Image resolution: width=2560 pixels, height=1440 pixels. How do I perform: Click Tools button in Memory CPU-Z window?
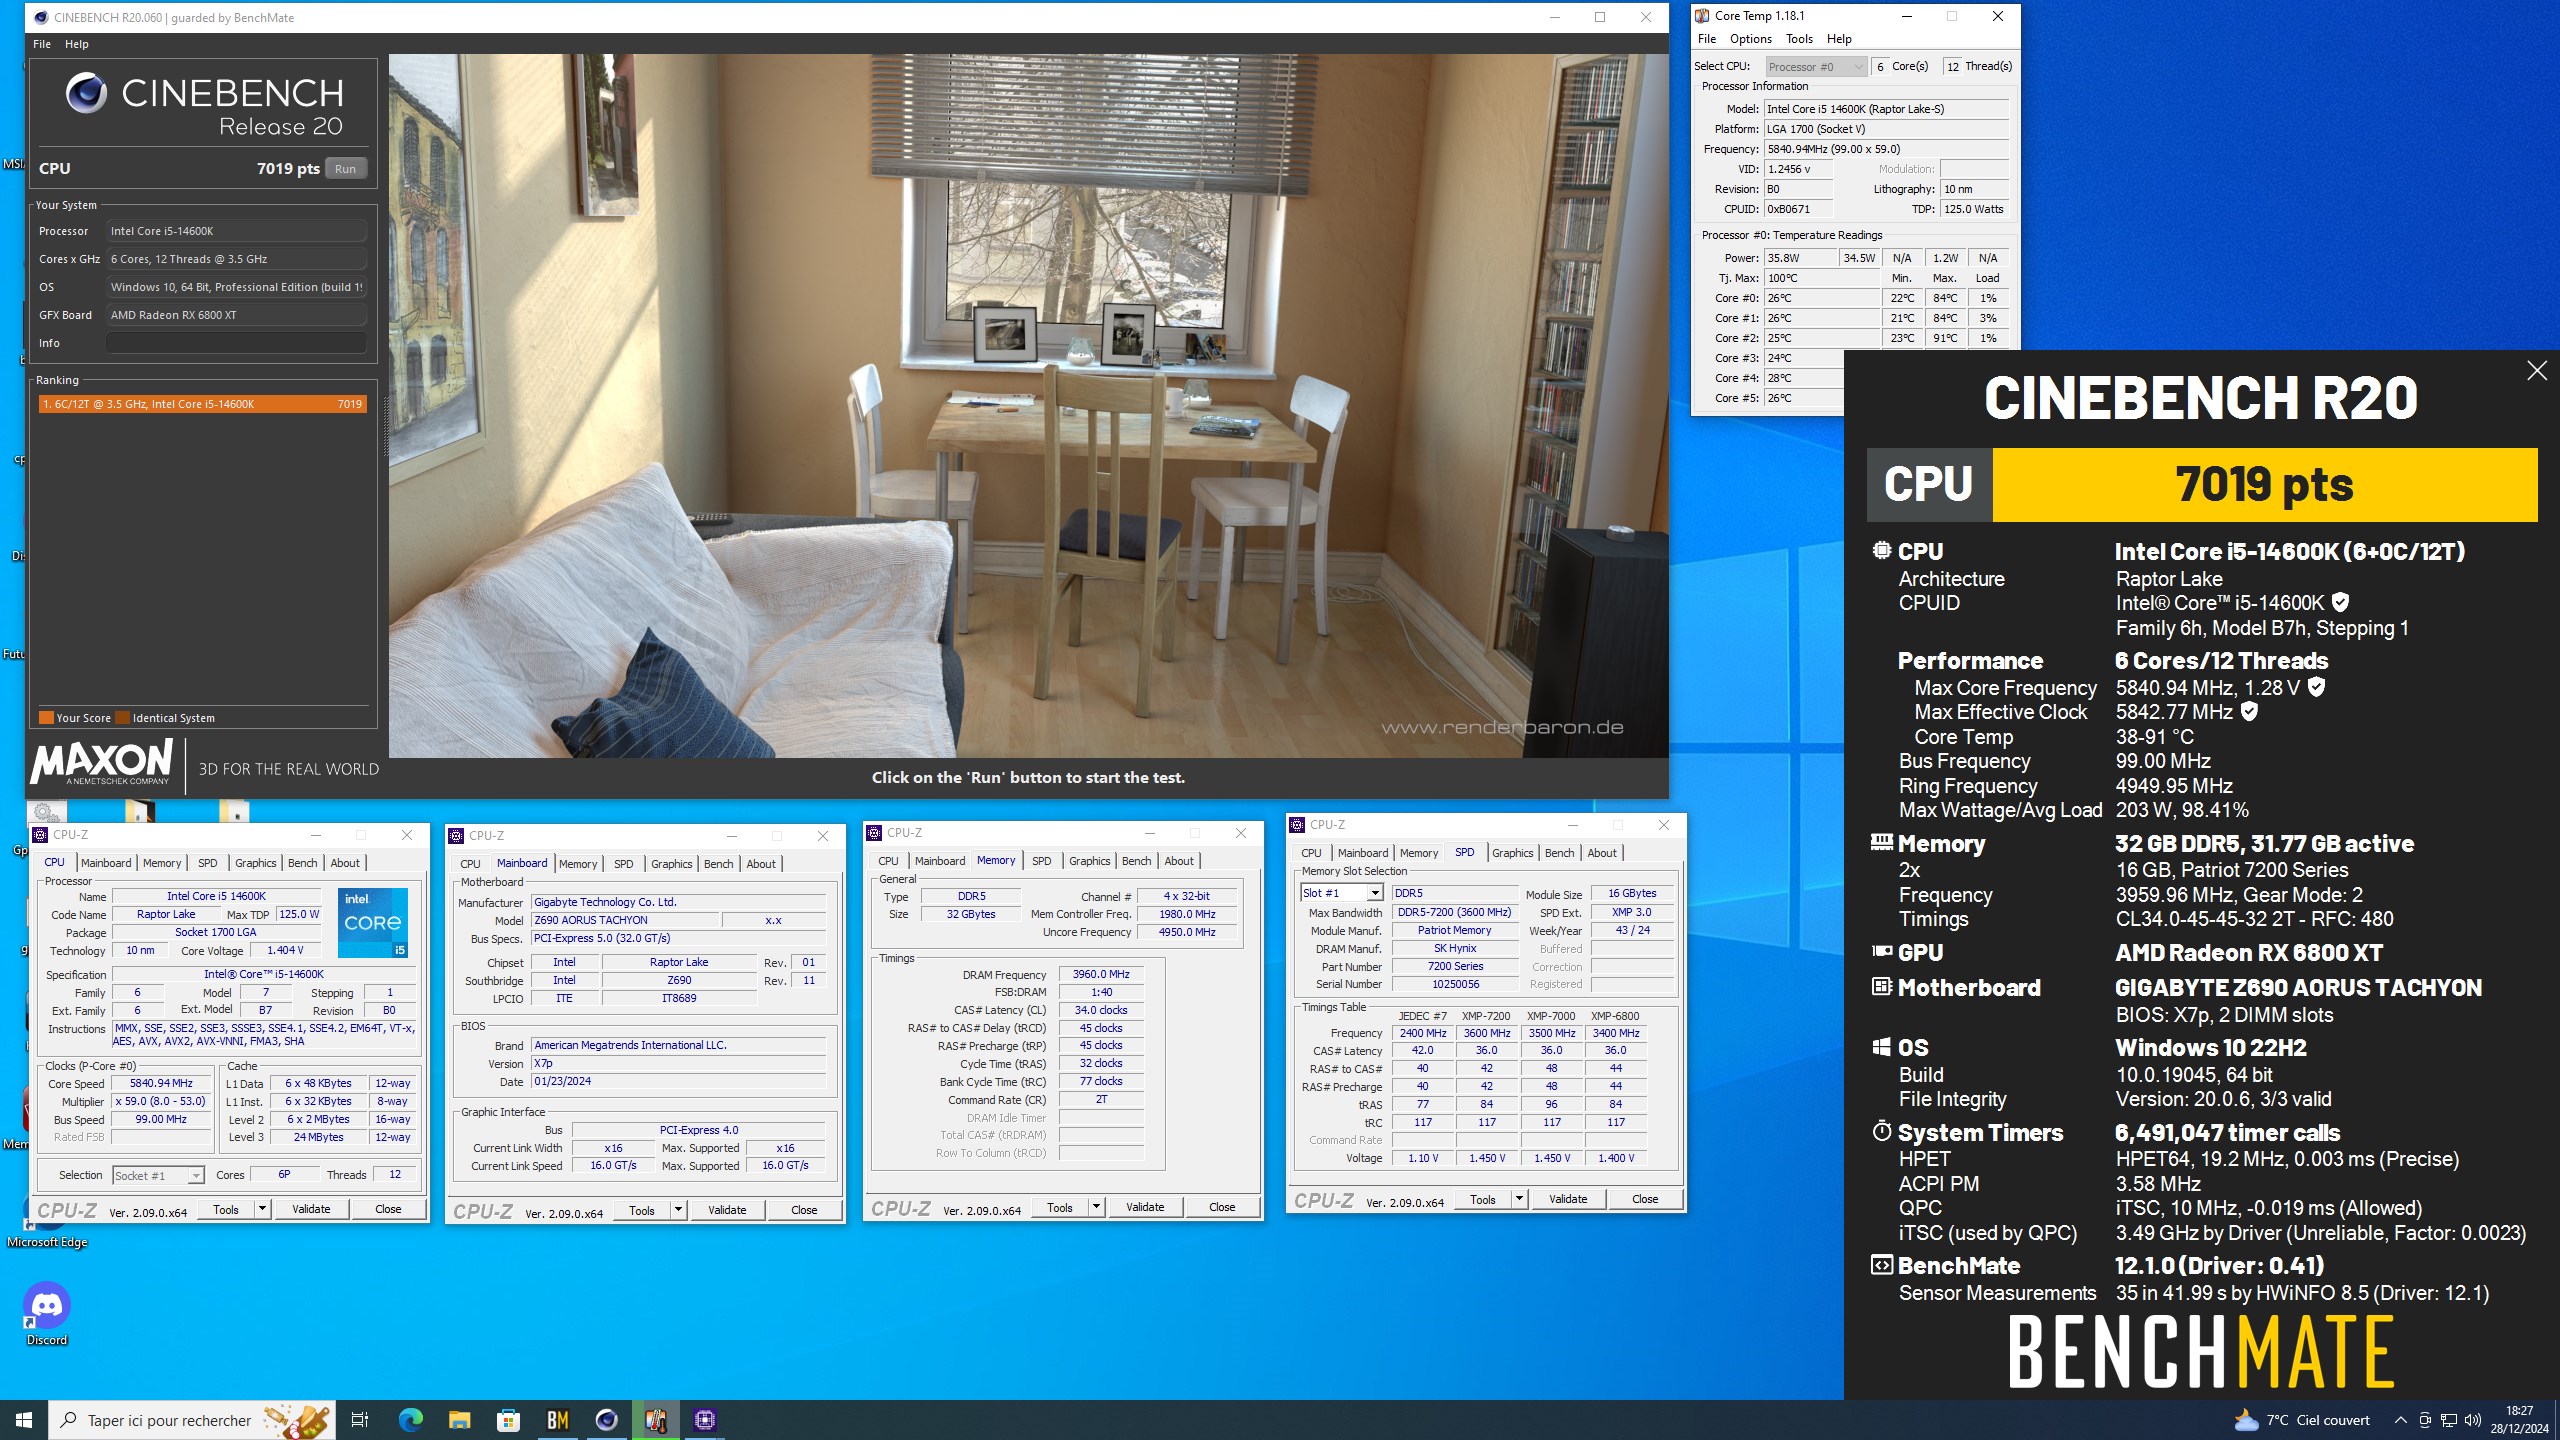point(1060,1207)
